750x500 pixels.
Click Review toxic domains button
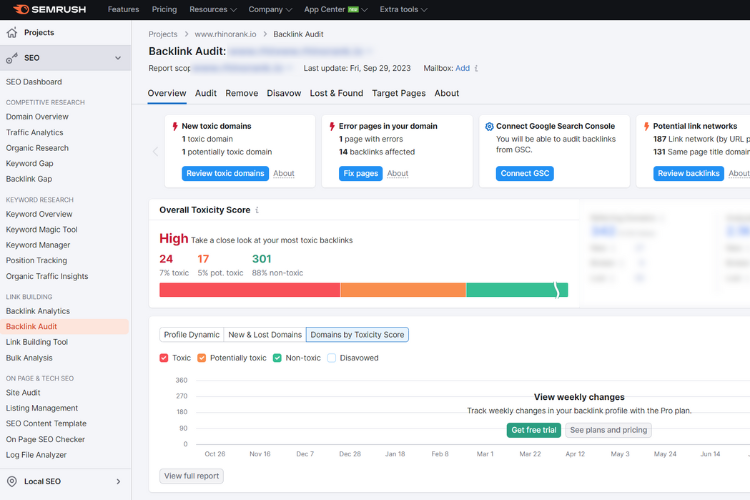(225, 173)
